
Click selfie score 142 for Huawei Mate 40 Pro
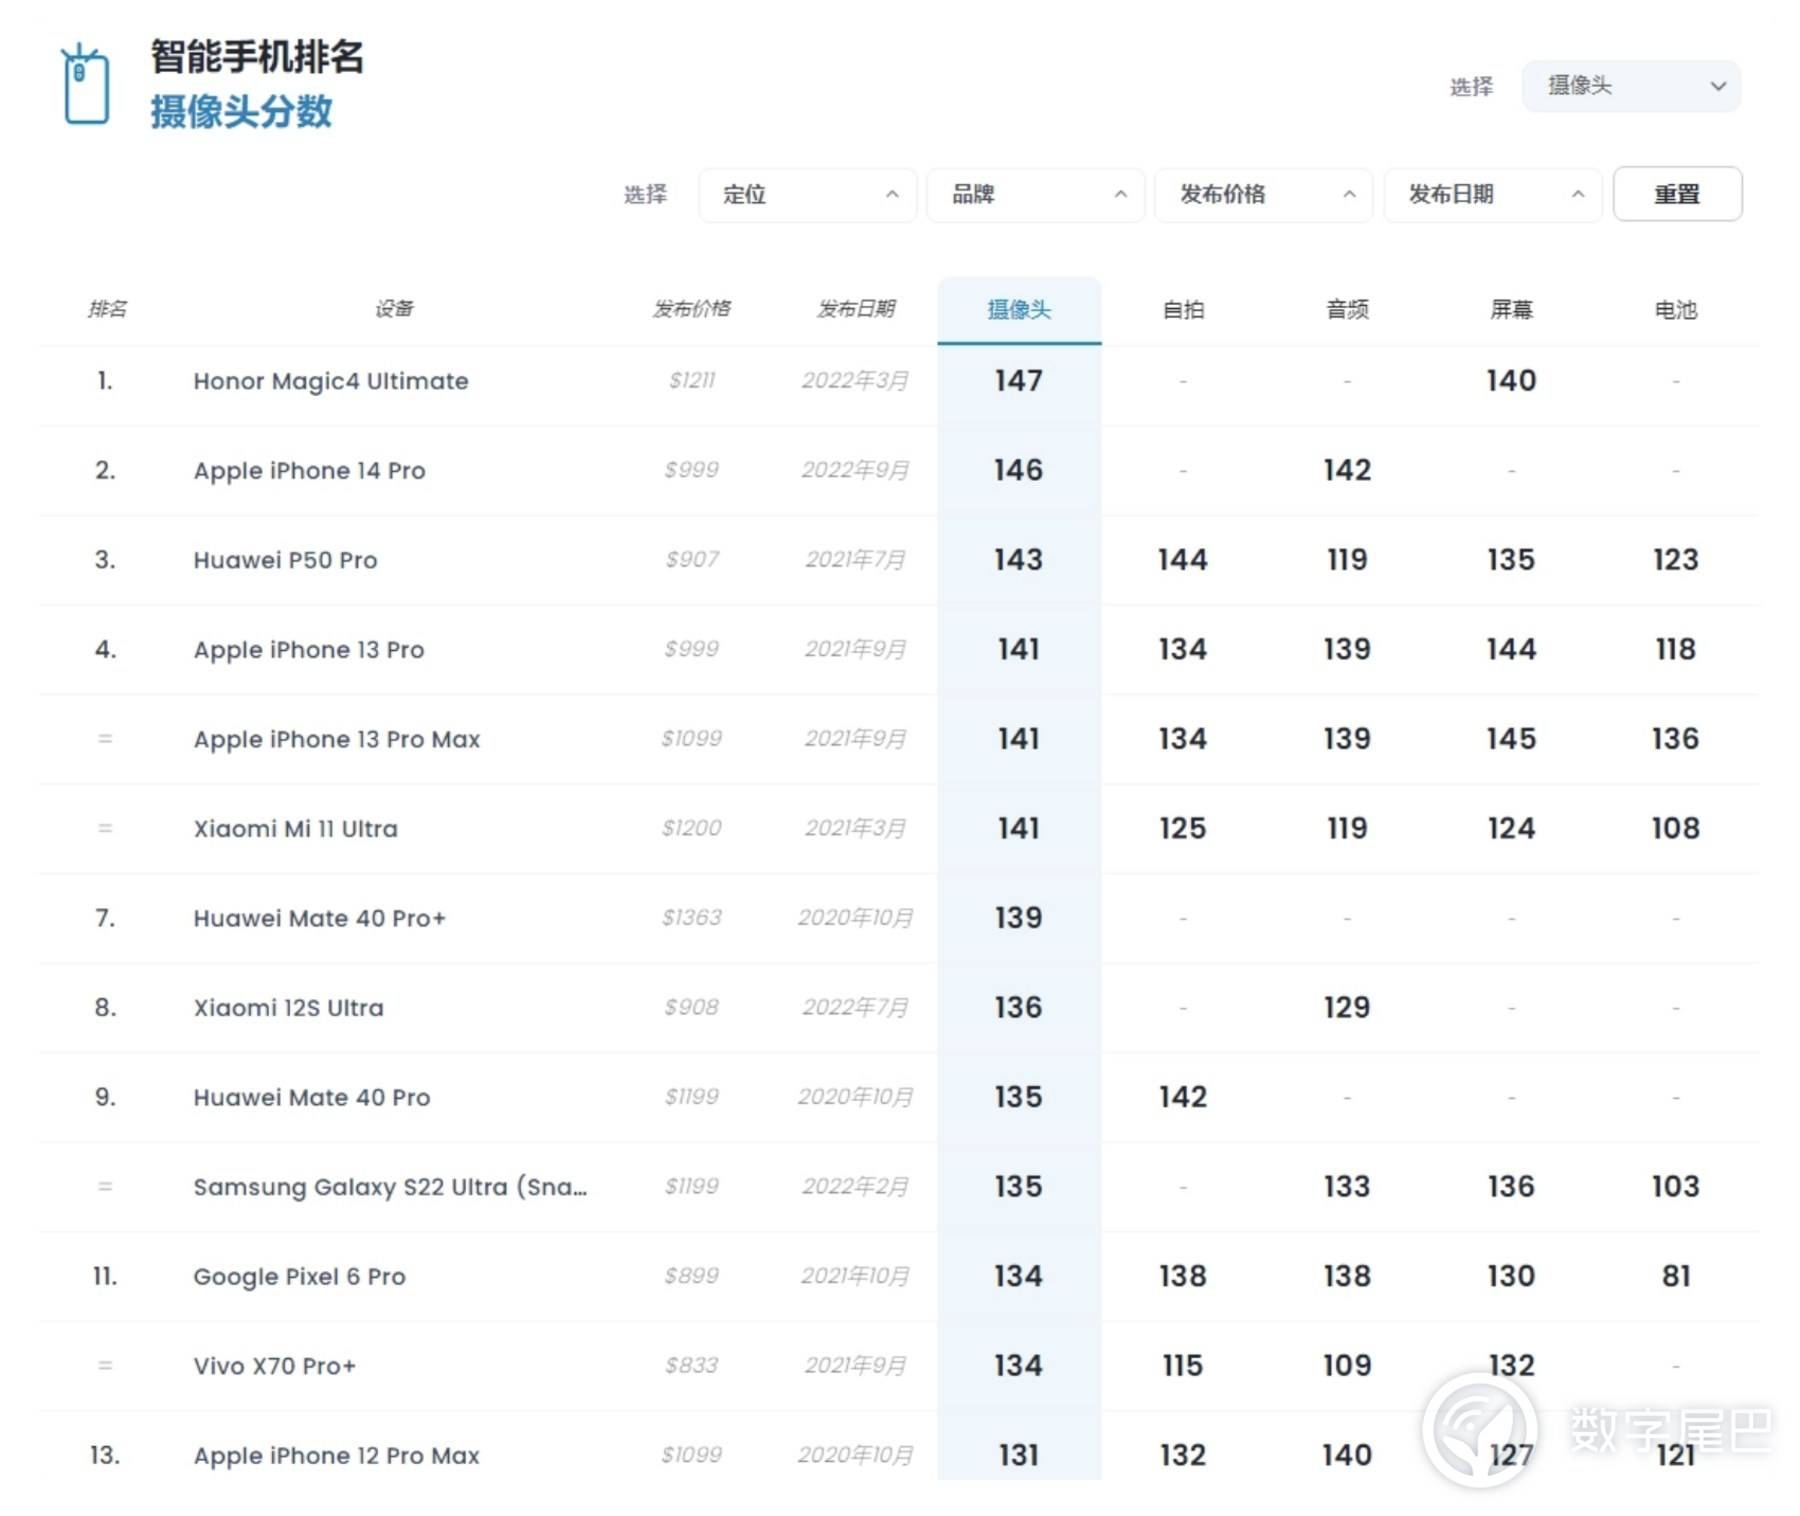[1183, 1097]
